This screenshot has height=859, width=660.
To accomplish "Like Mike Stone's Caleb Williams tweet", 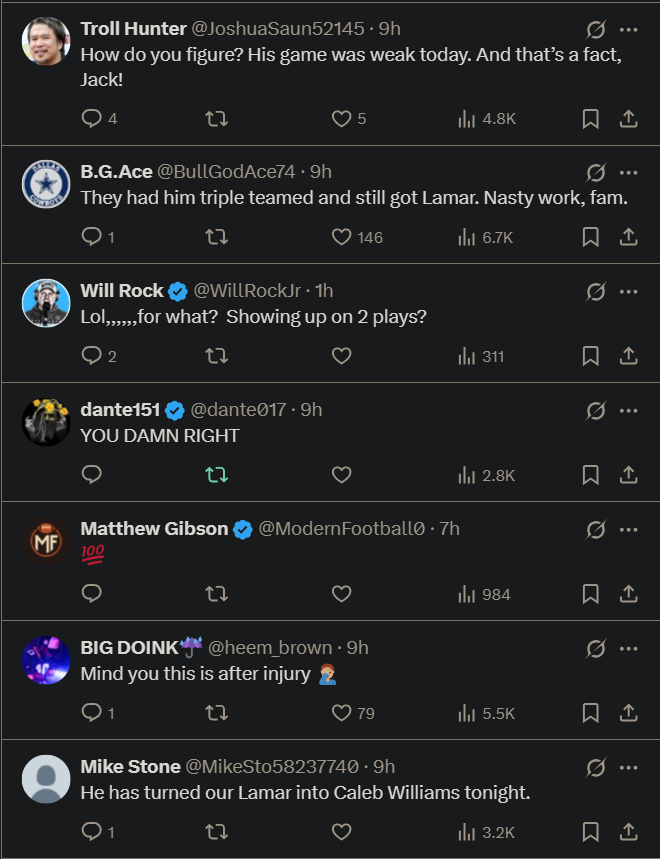I will (x=342, y=832).
